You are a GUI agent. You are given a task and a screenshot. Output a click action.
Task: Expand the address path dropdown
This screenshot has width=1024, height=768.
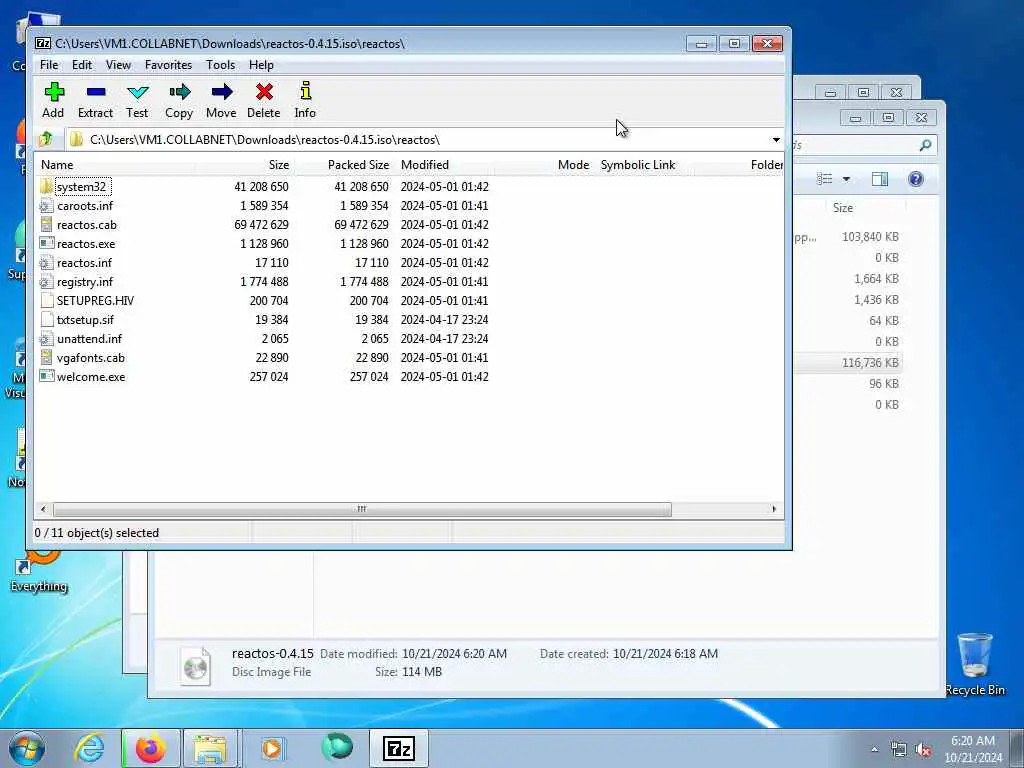(776, 140)
